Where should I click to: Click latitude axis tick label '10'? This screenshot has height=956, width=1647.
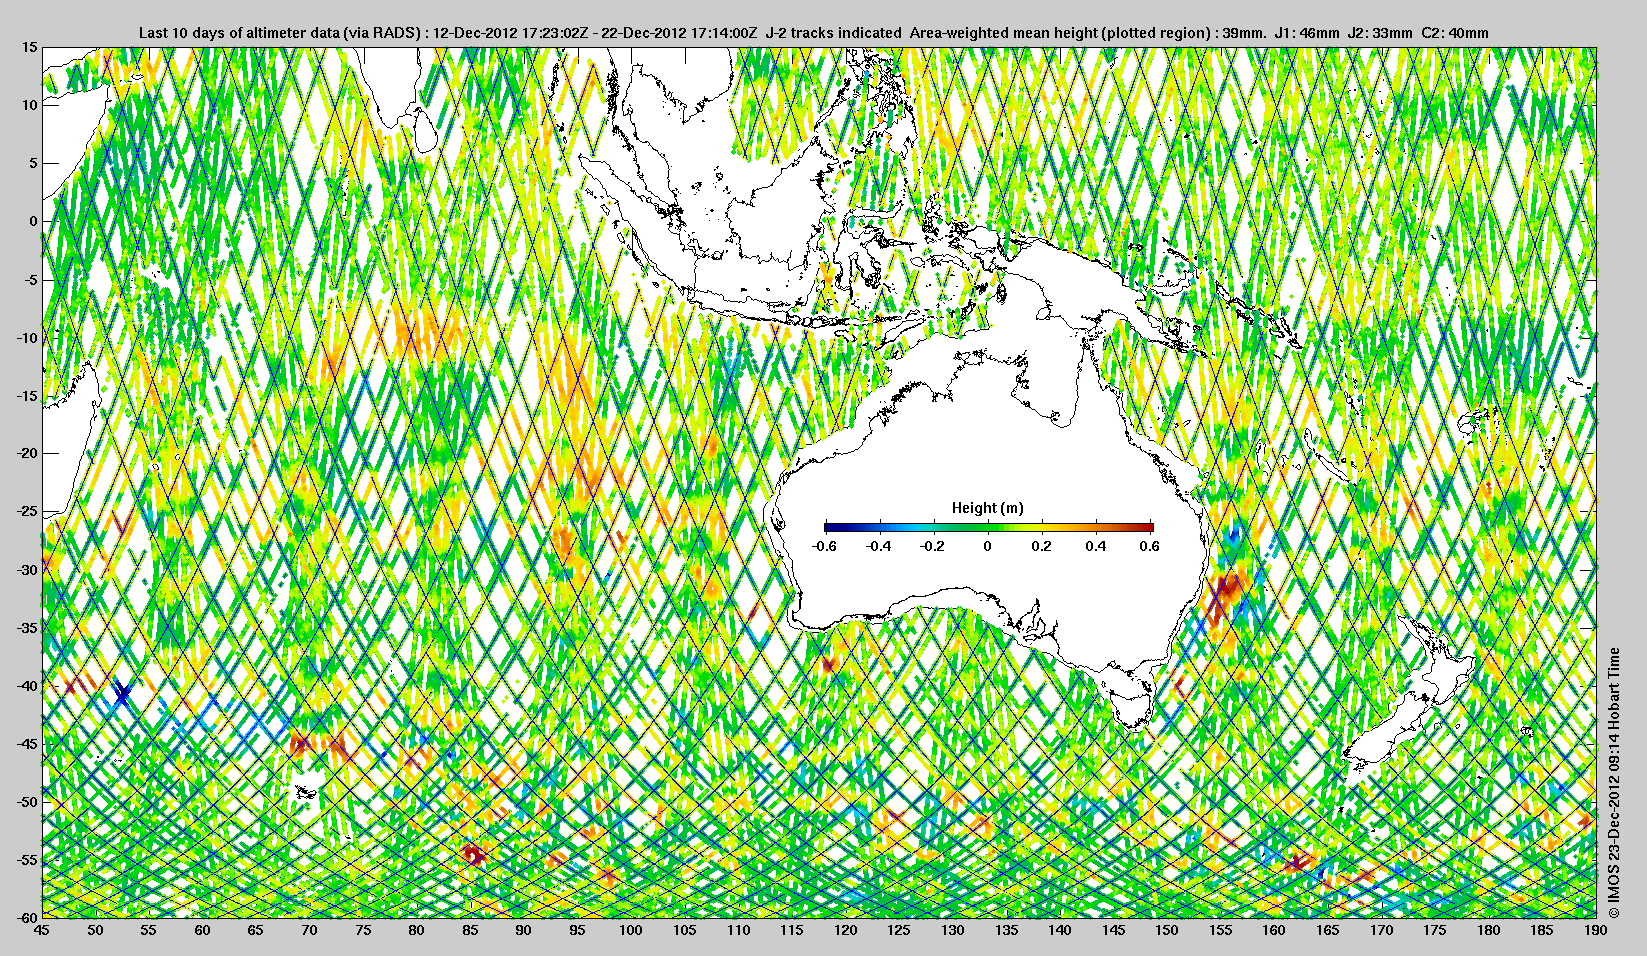tap(30, 105)
